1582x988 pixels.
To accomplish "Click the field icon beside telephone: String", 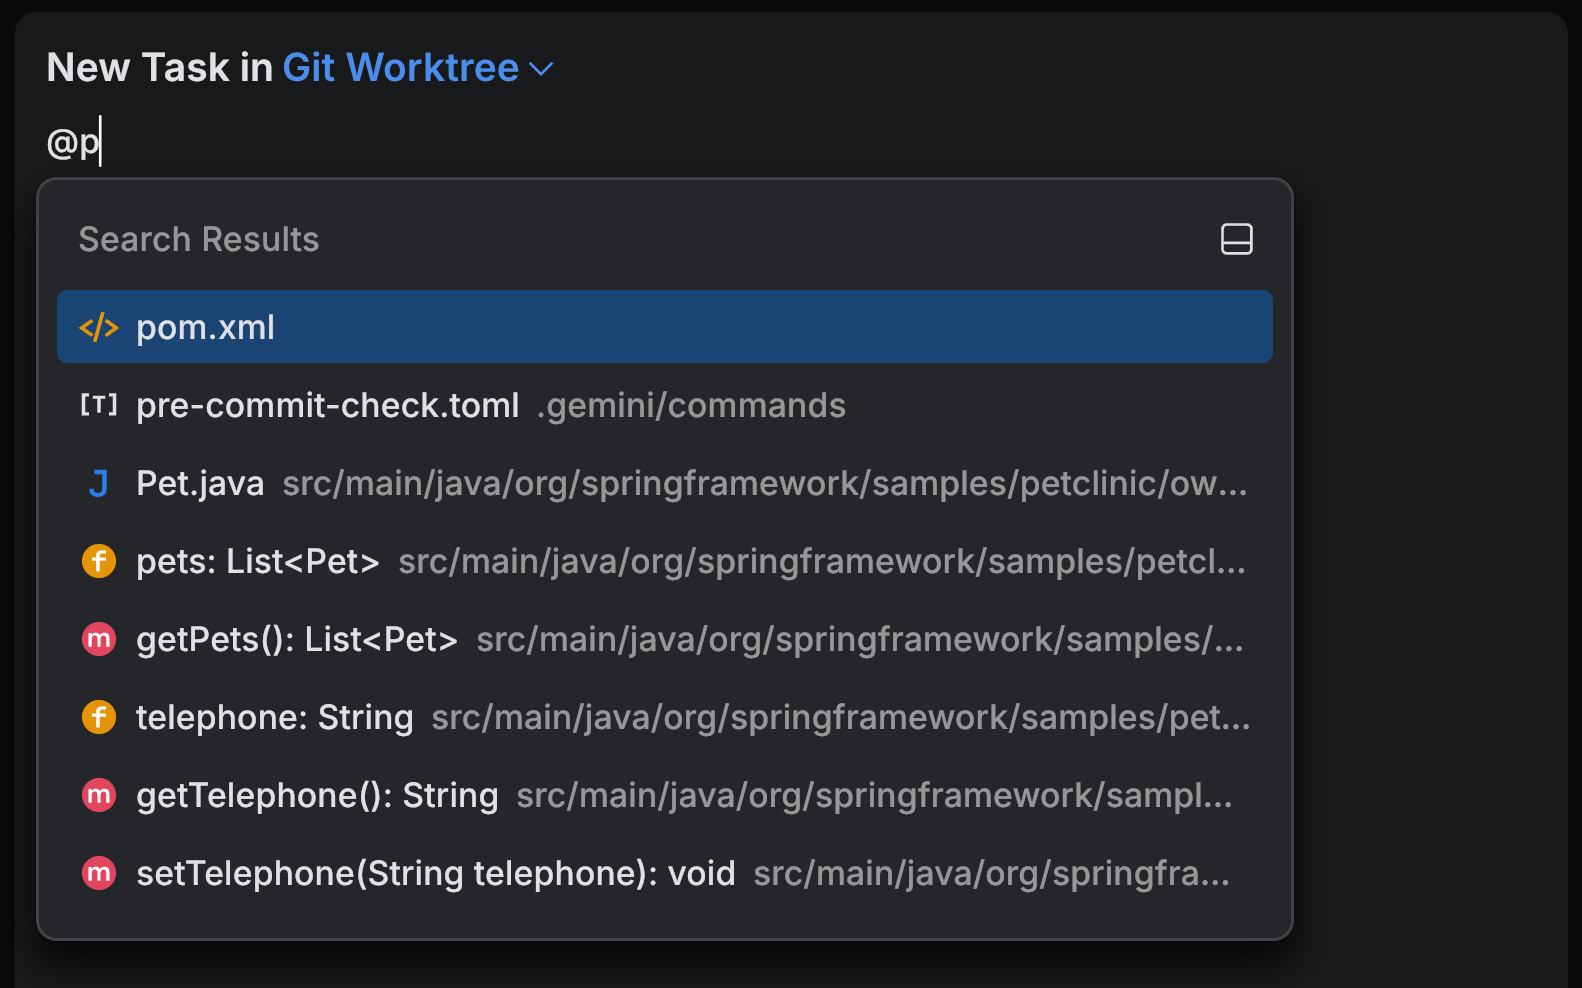I will 99,717.
